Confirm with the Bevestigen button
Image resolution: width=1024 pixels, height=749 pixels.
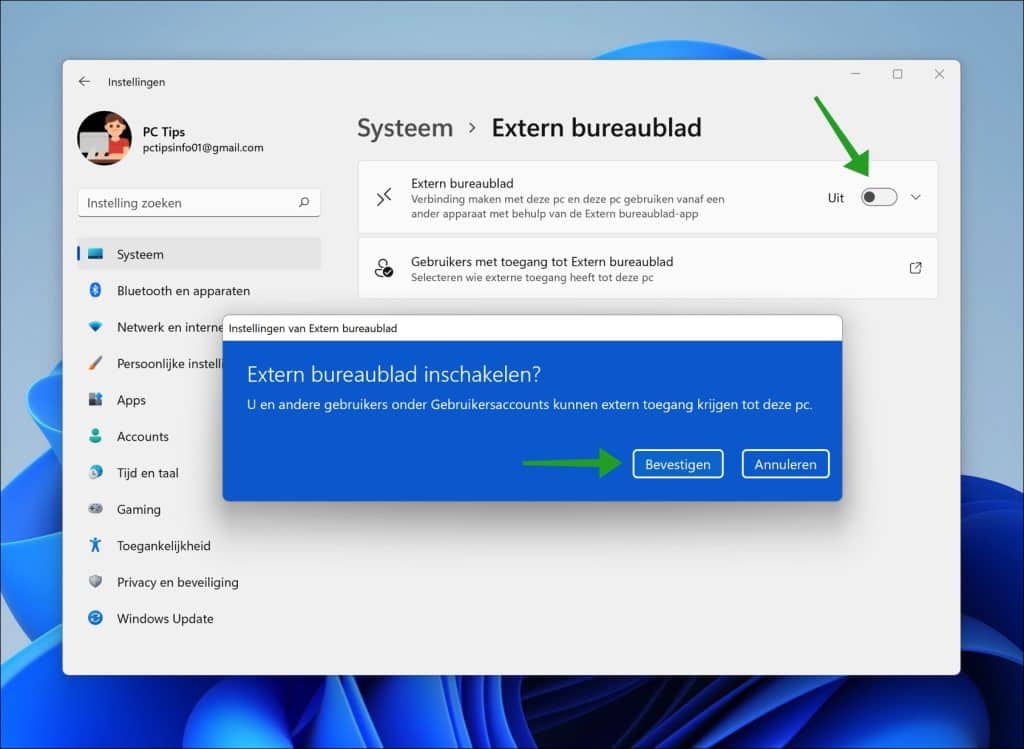678,463
